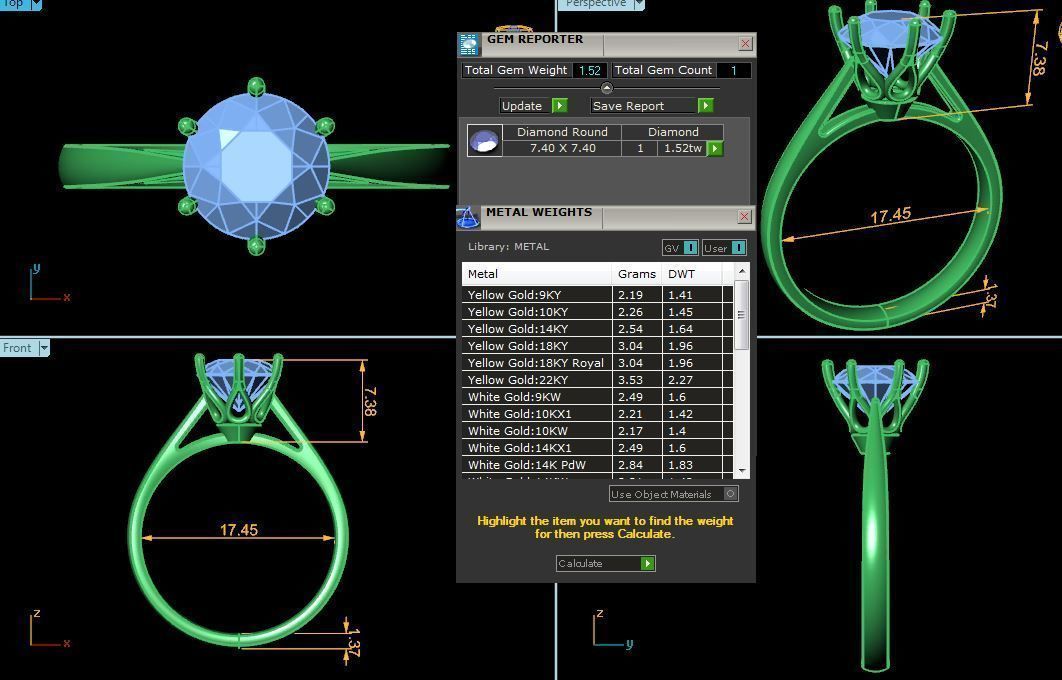Select the Yellow Gold:9KY row
The width and height of the screenshot is (1062, 680).
click(597, 295)
